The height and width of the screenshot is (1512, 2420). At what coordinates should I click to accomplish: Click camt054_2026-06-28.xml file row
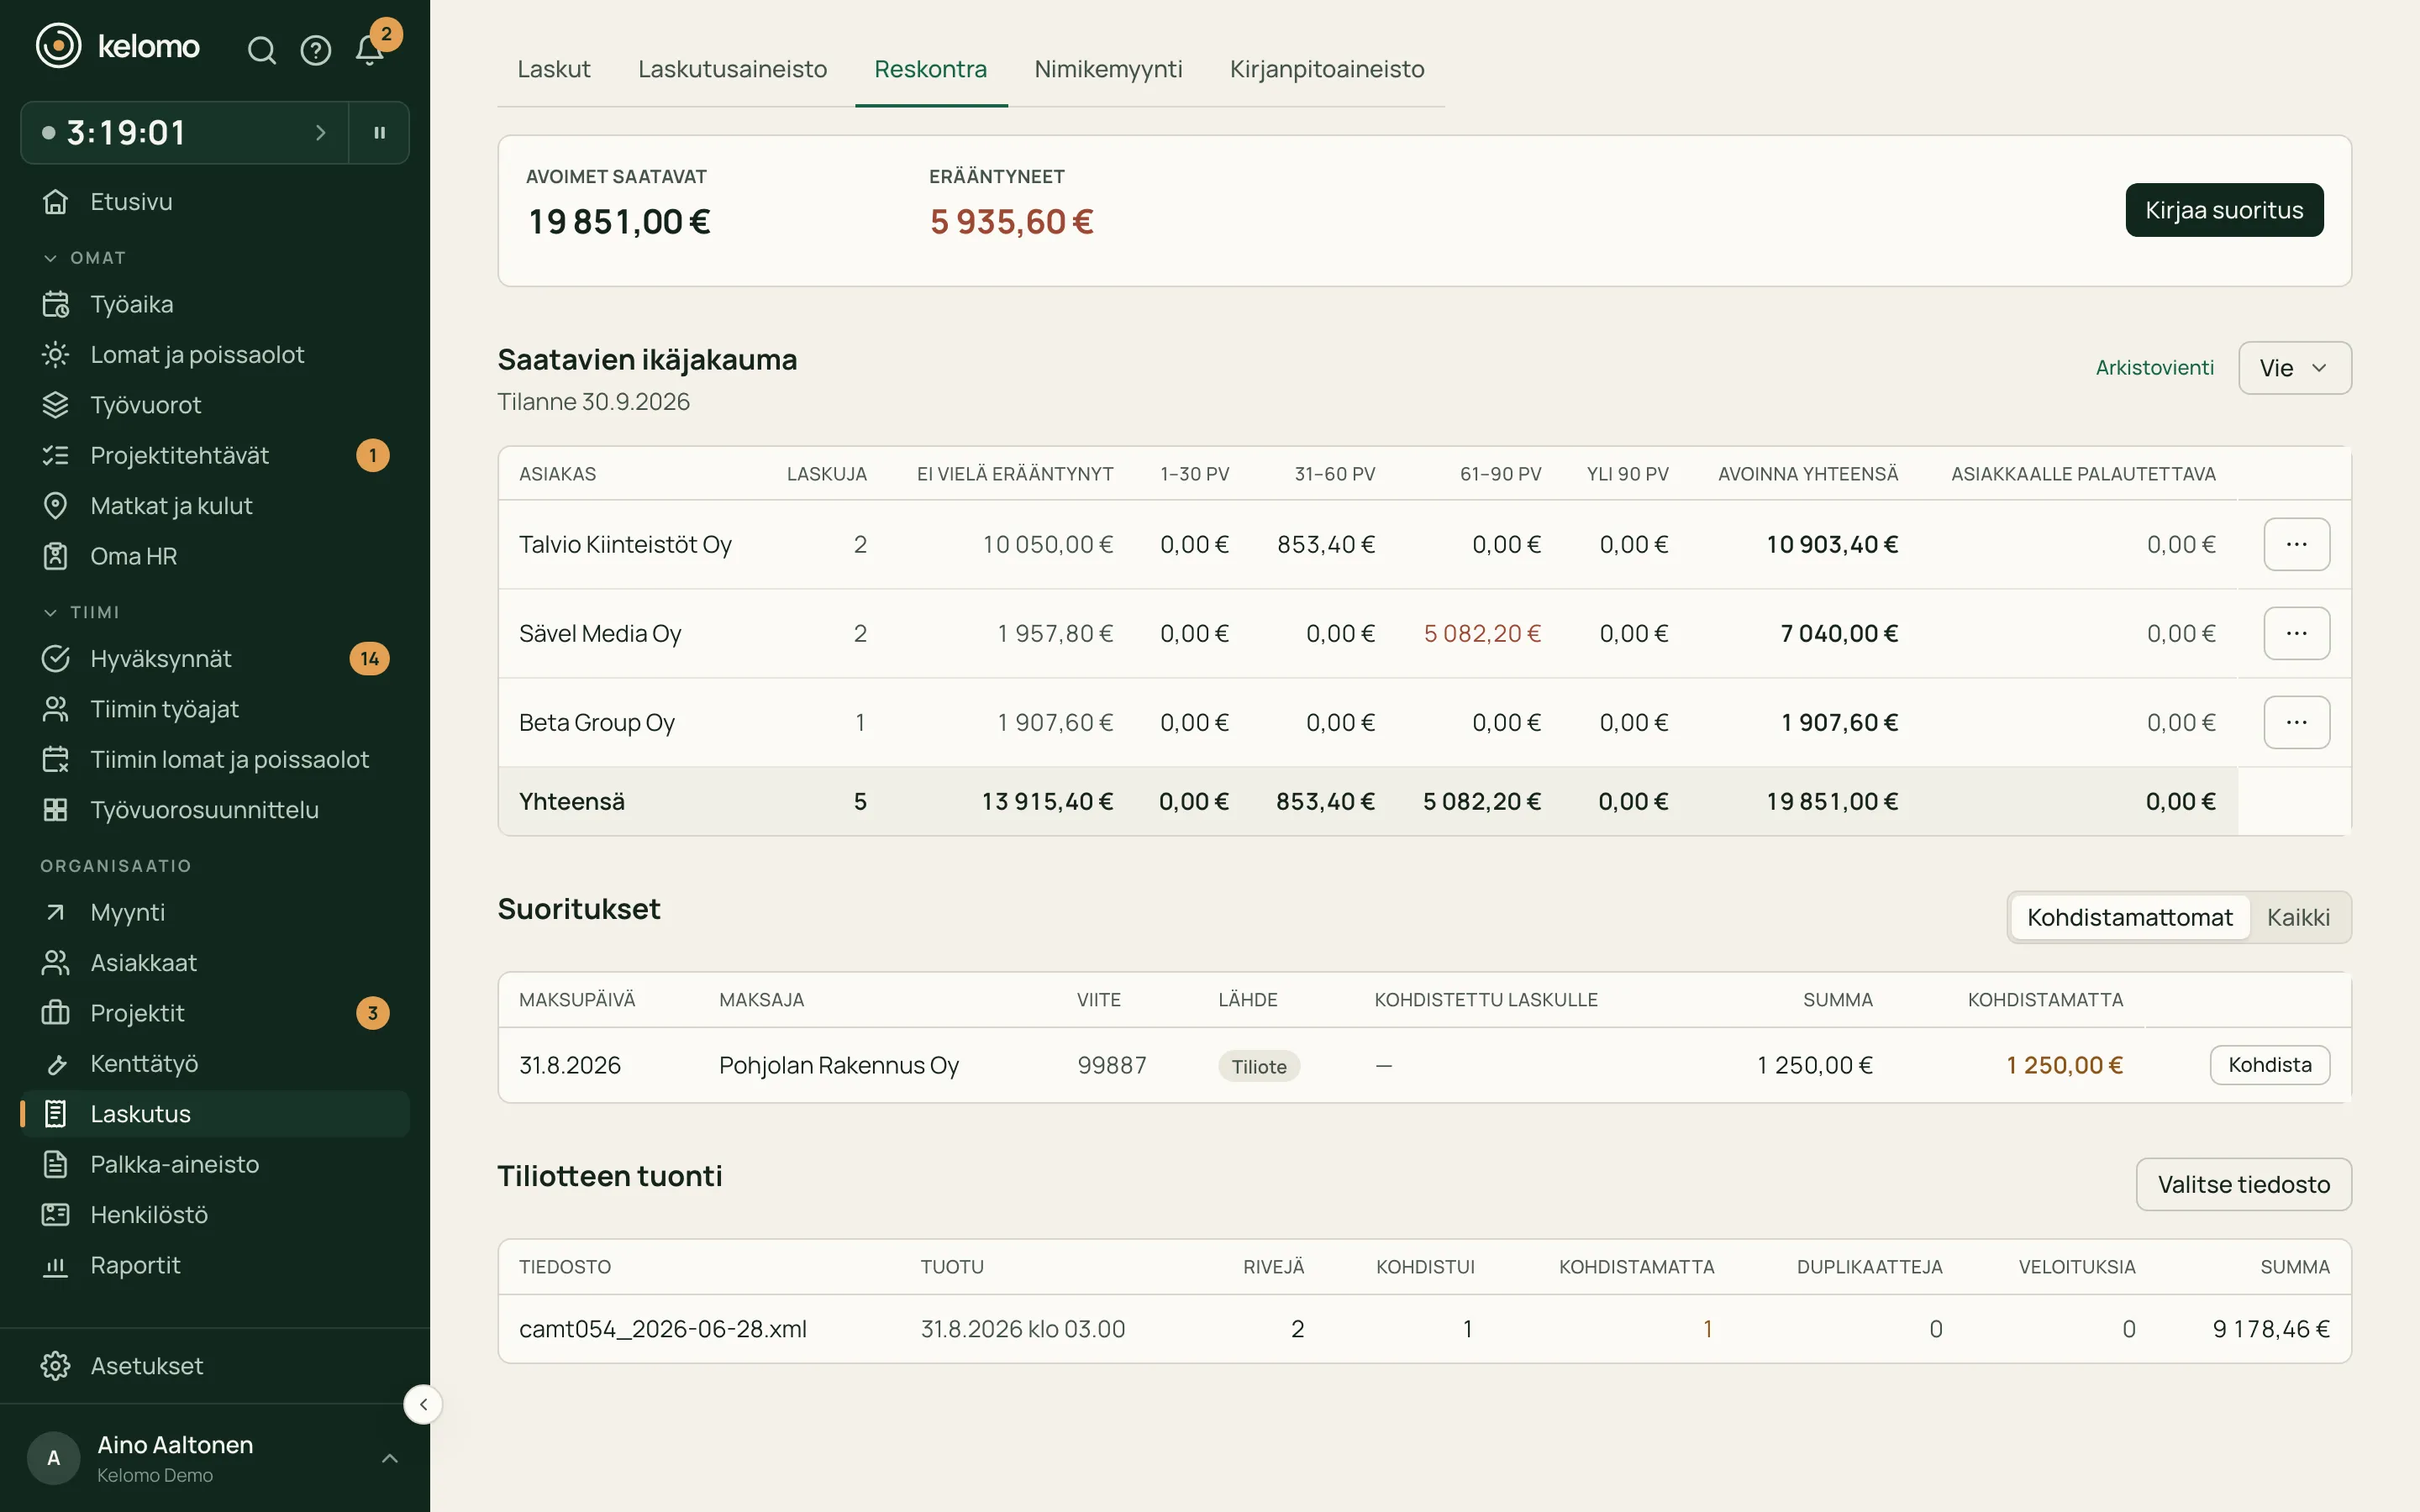tap(1424, 1329)
